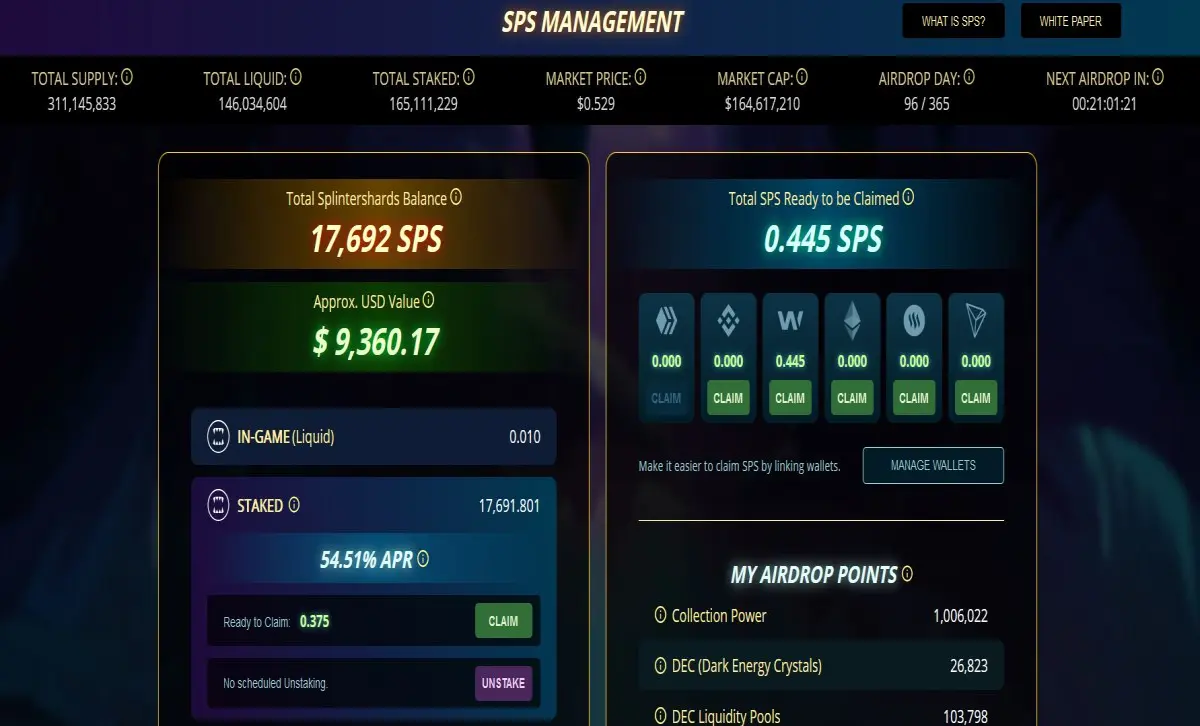Click the In-Game liquid amount 0.010
Screen dimensions: 1200x726
click(x=524, y=437)
